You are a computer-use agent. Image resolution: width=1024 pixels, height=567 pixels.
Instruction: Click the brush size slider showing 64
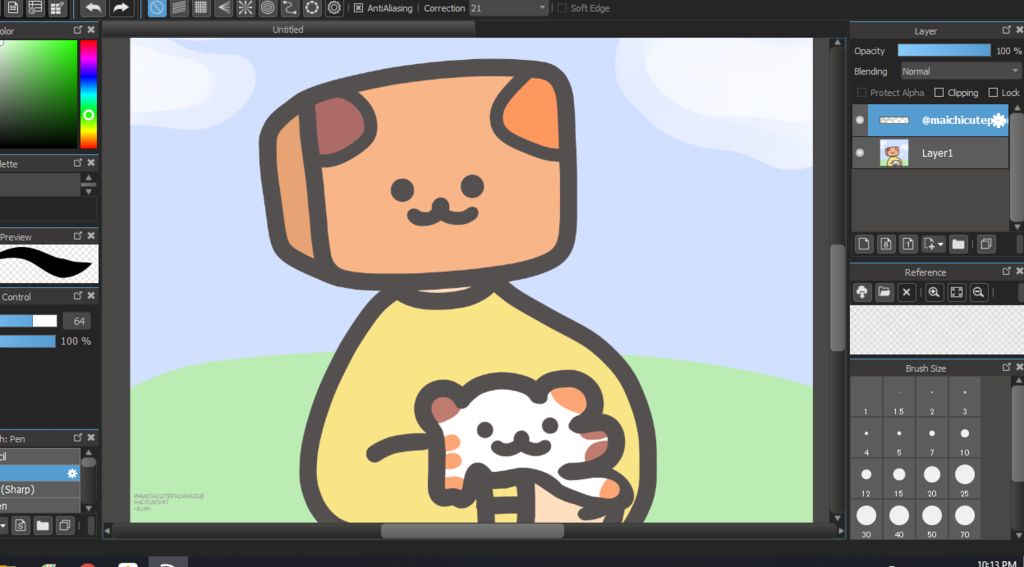click(28, 321)
